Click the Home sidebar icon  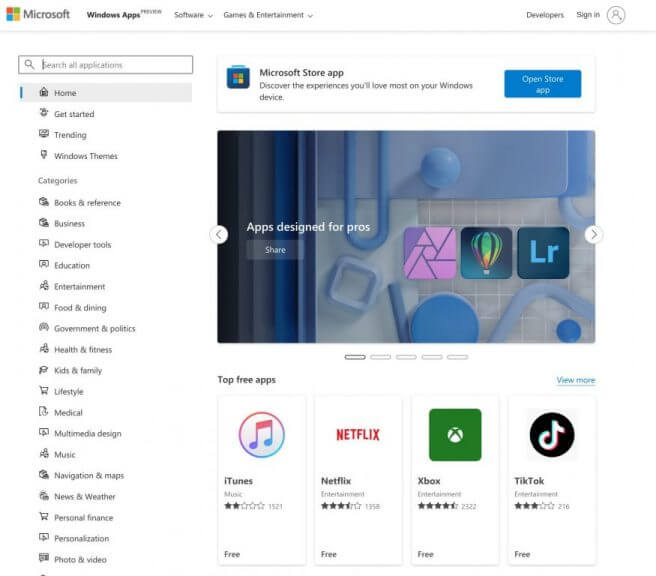(44, 92)
